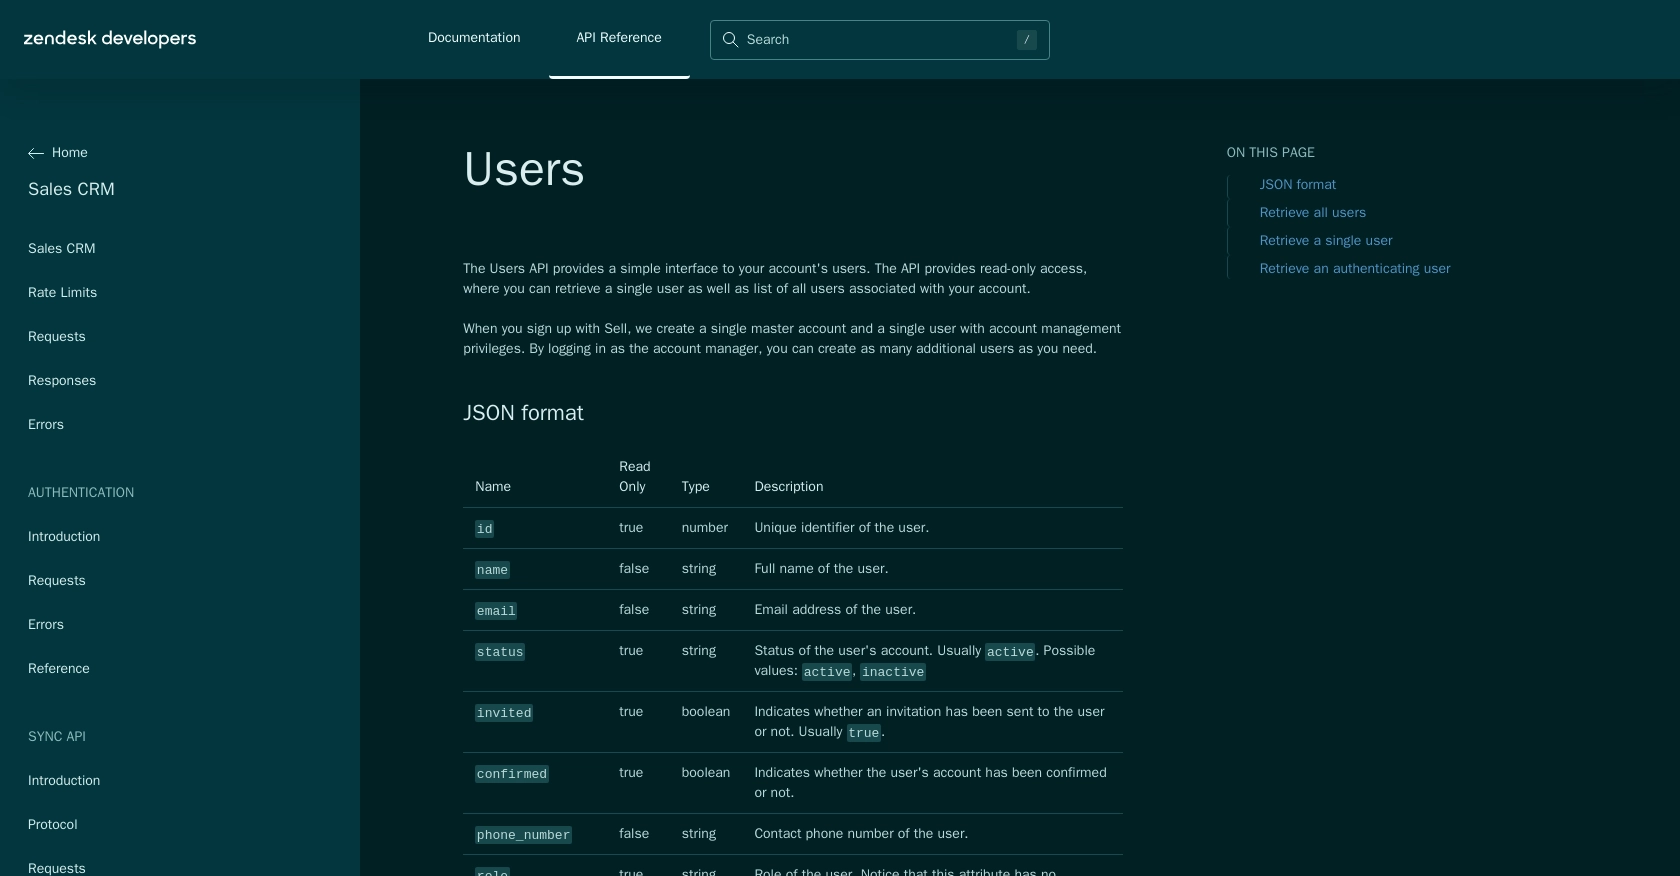Open Responses sidebar item
Image resolution: width=1680 pixels, height=876 pixels.
(x=62, y=381)
